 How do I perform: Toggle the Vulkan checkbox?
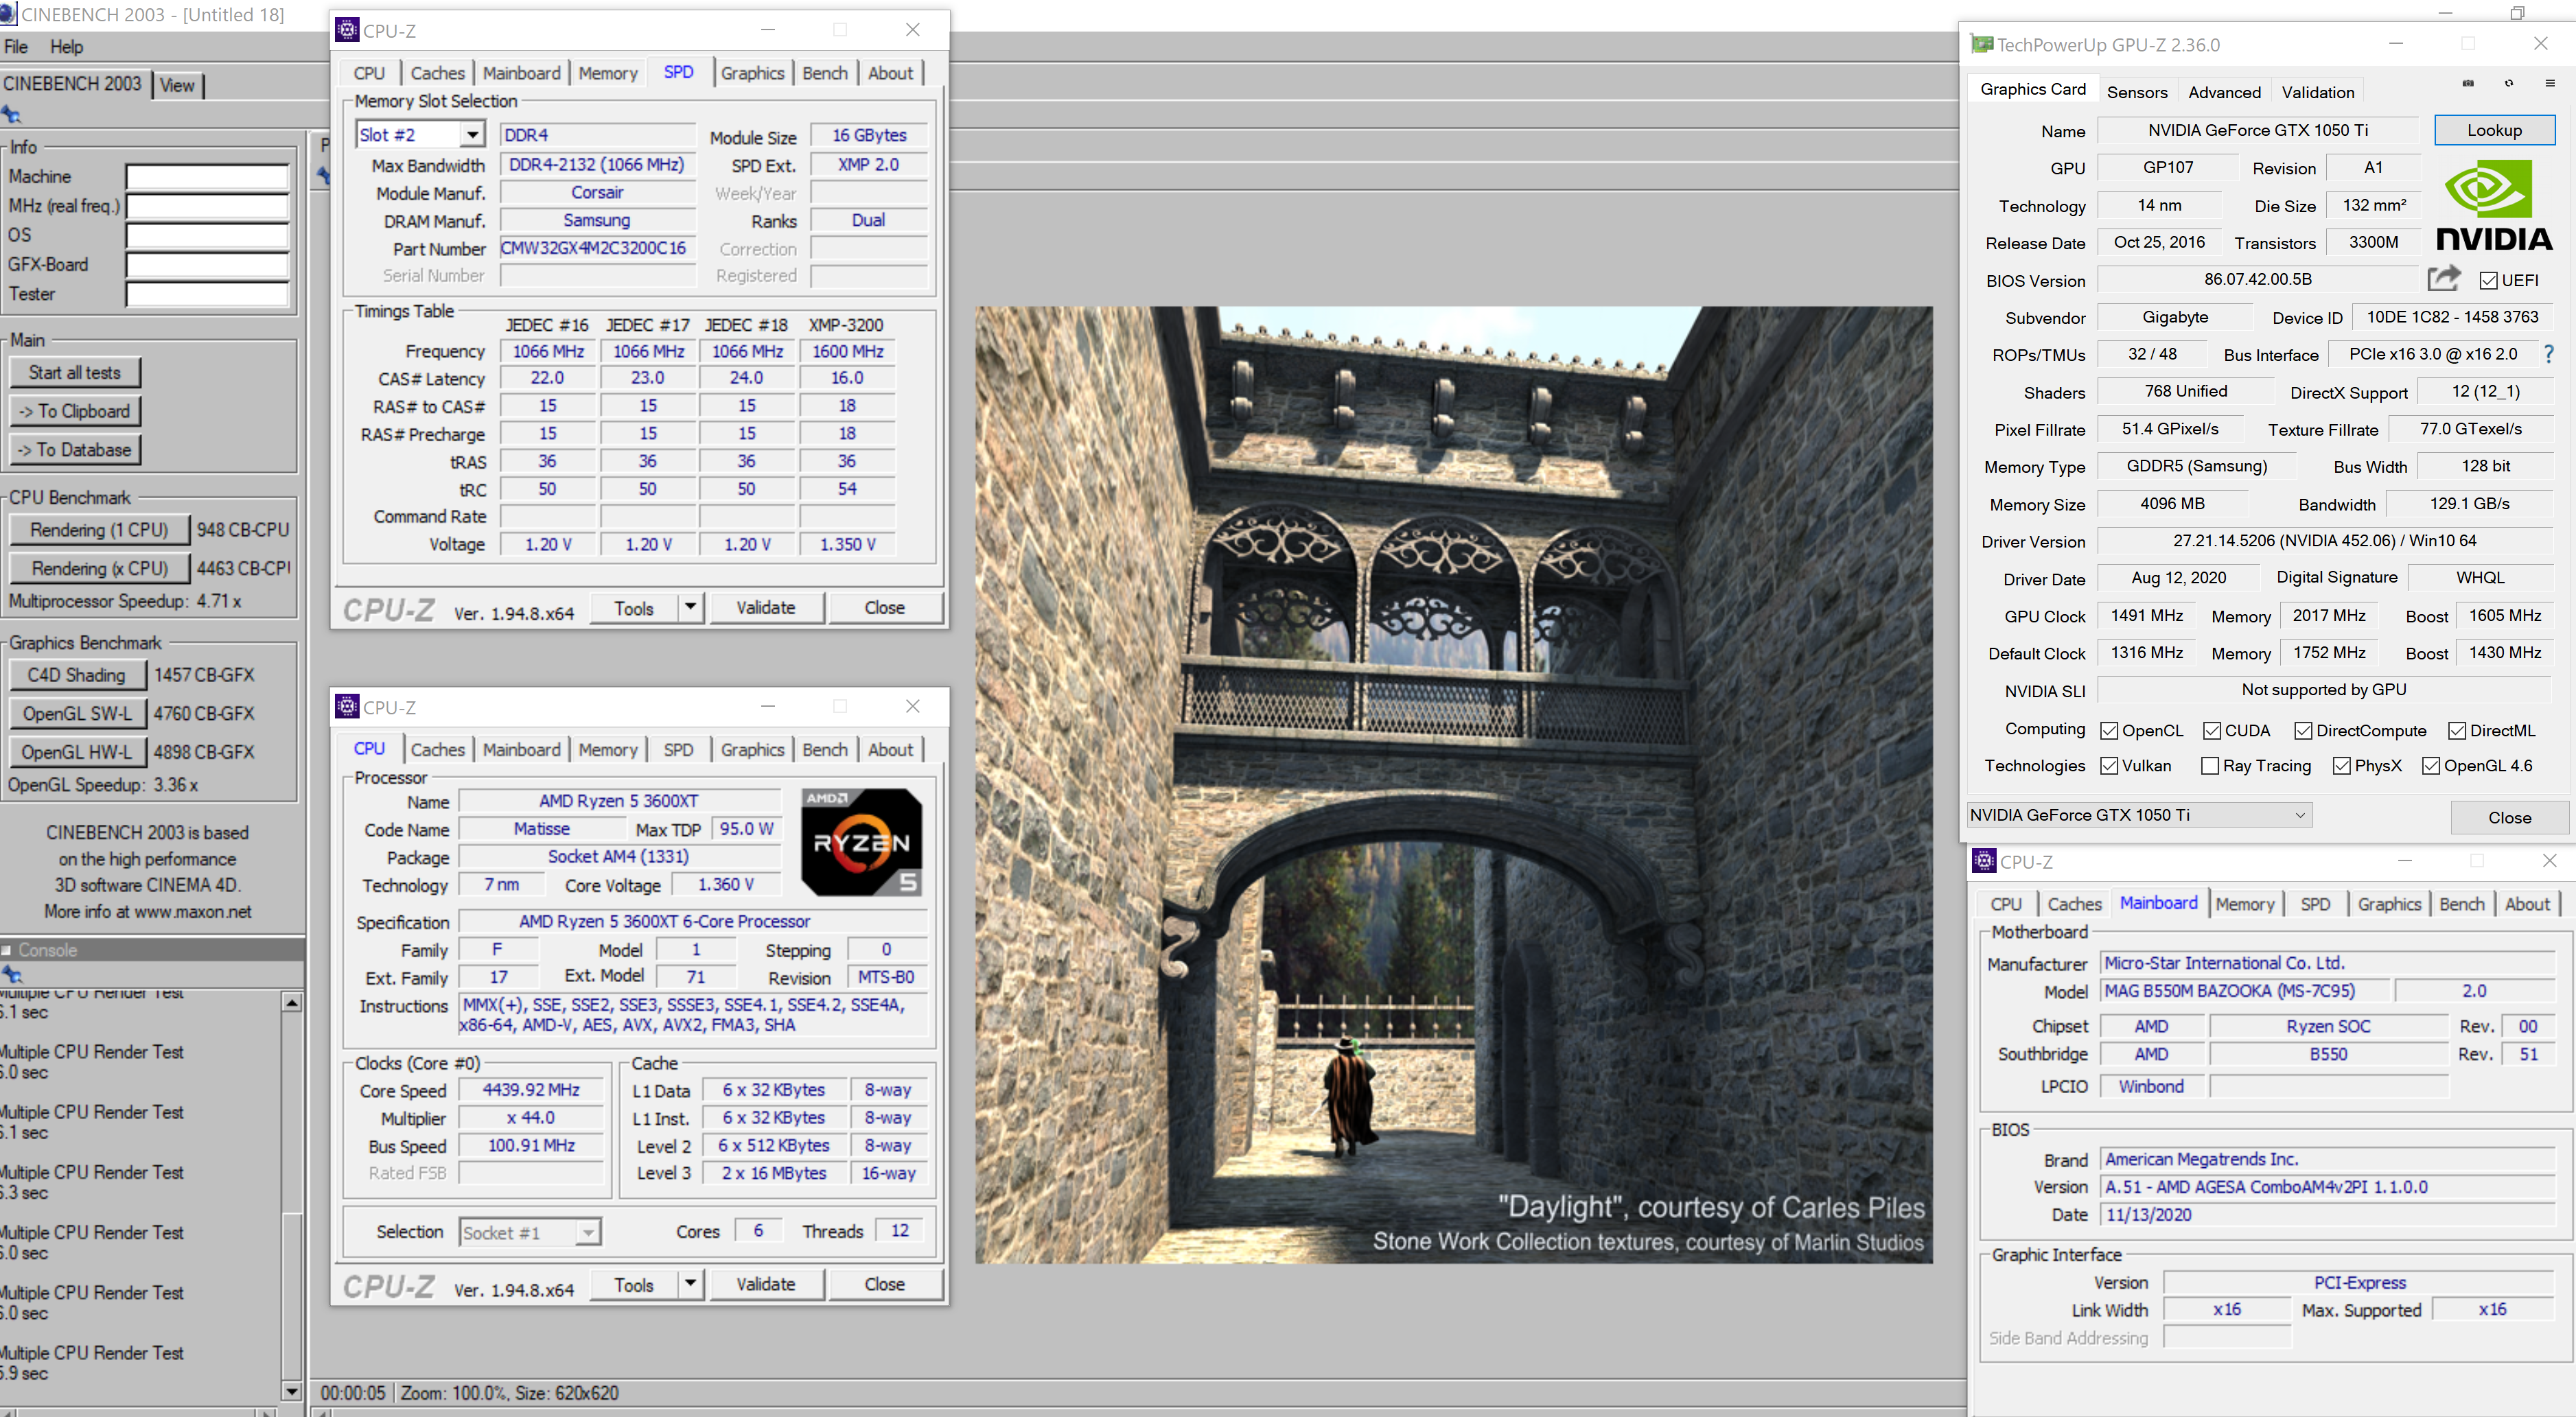point(2109,766)
